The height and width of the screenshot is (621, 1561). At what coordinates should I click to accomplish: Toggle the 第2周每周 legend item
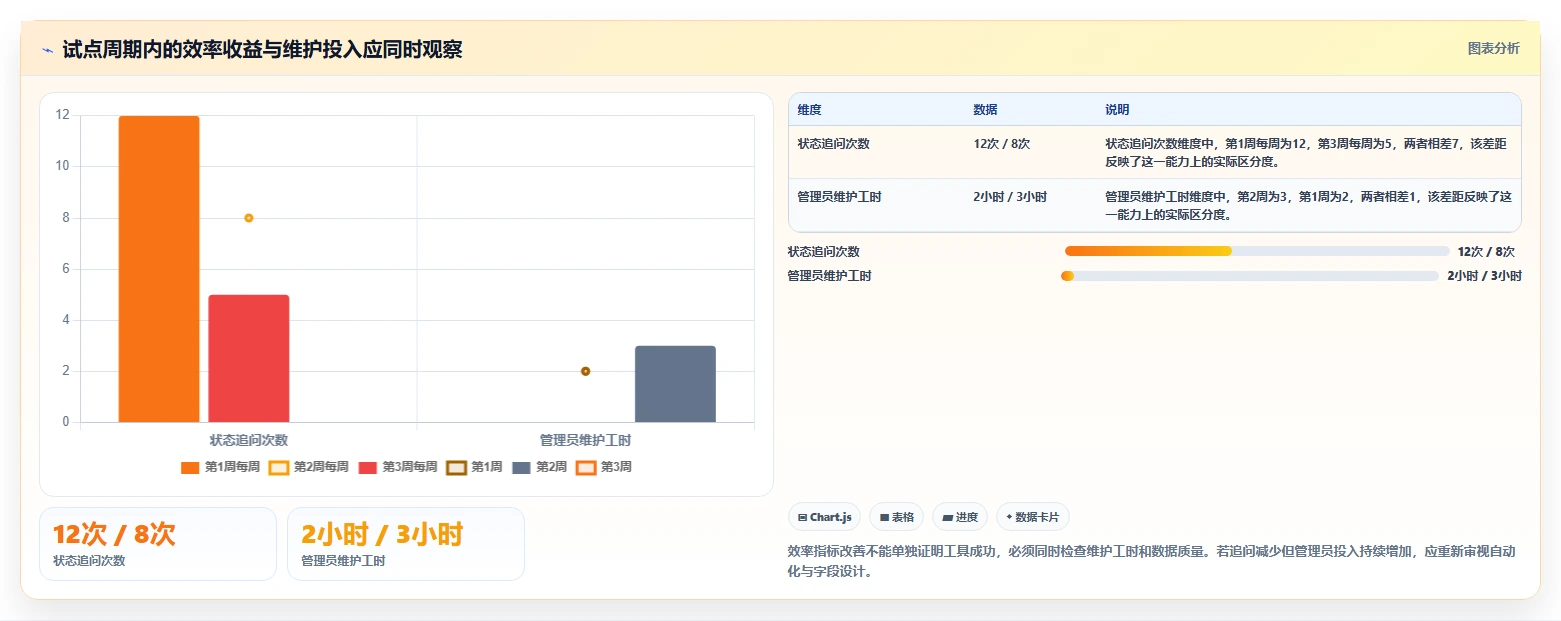click(309, 467)
